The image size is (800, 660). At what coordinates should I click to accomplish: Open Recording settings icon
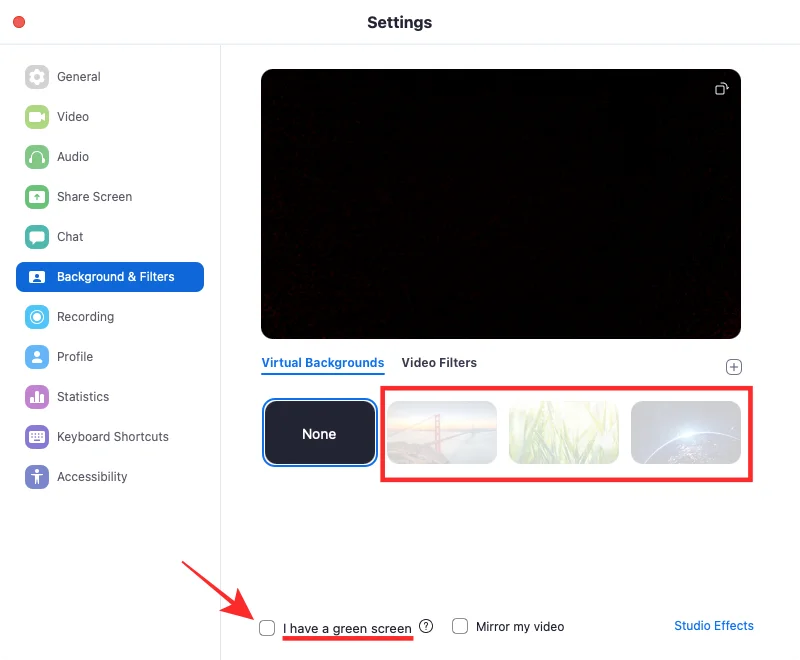coord(37,317)
